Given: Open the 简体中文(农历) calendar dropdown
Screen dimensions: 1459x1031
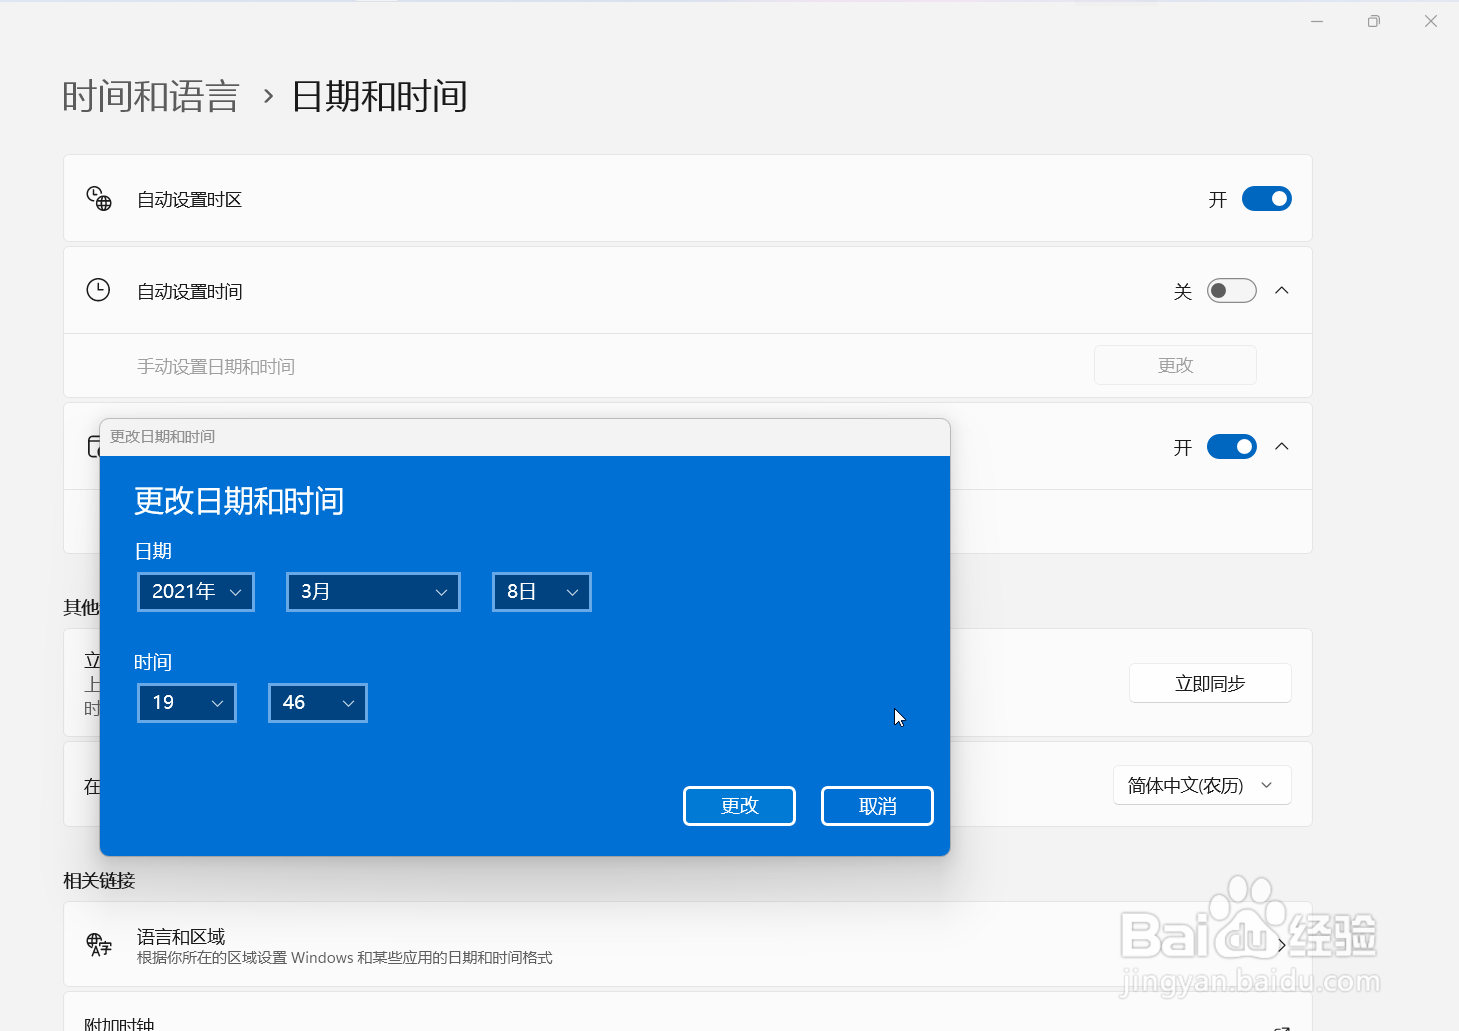Looking at the screenshot, I should point(1202,784).
